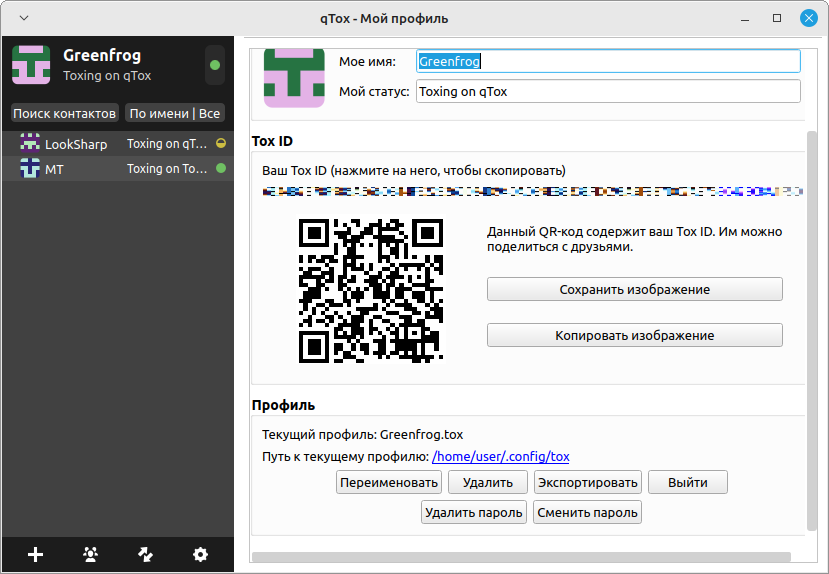Screen dimensions: 829x574
Task: Click 'Выйти' logout button
Action: click(688, 482)
